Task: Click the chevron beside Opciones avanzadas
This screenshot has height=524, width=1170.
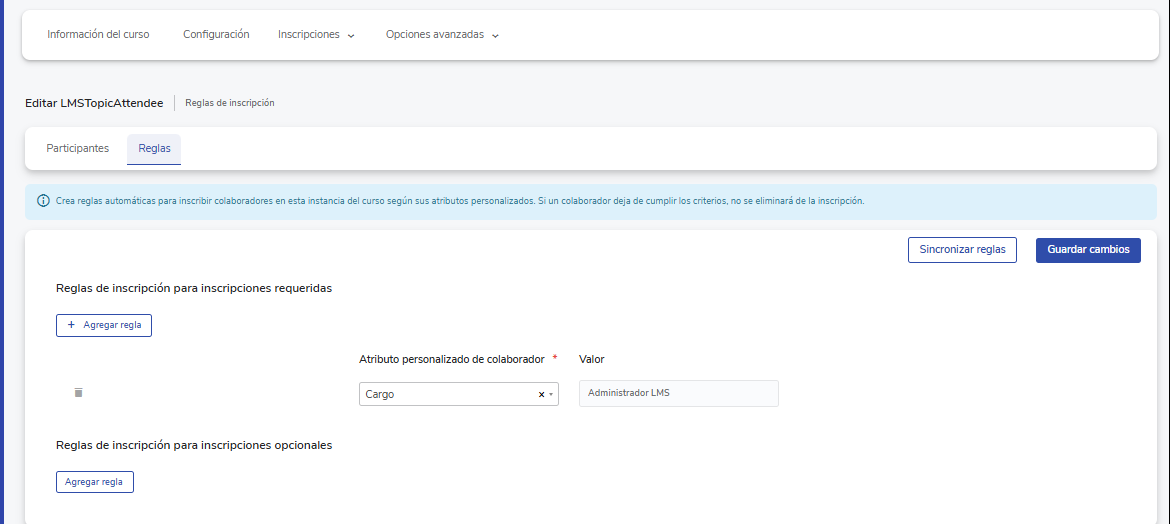Action: pyautogui.click(x=496, y=36)
